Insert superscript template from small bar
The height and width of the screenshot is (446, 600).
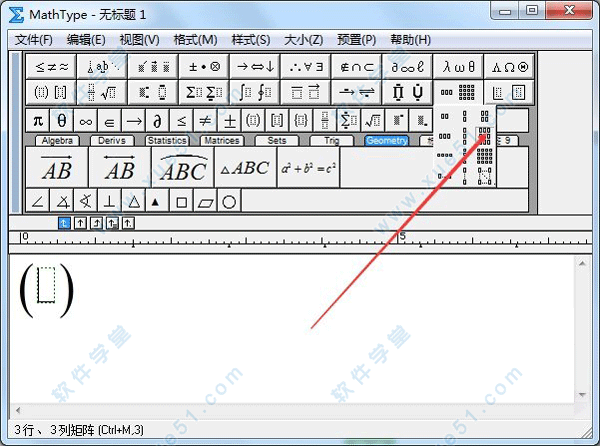coord(396,121)
